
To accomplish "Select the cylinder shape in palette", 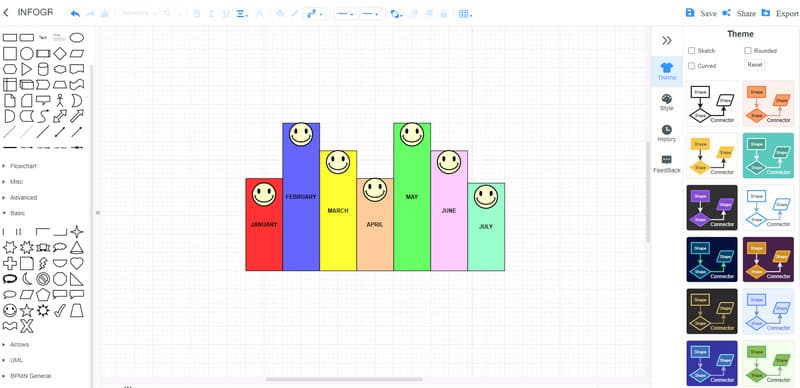I will (43, 69).
